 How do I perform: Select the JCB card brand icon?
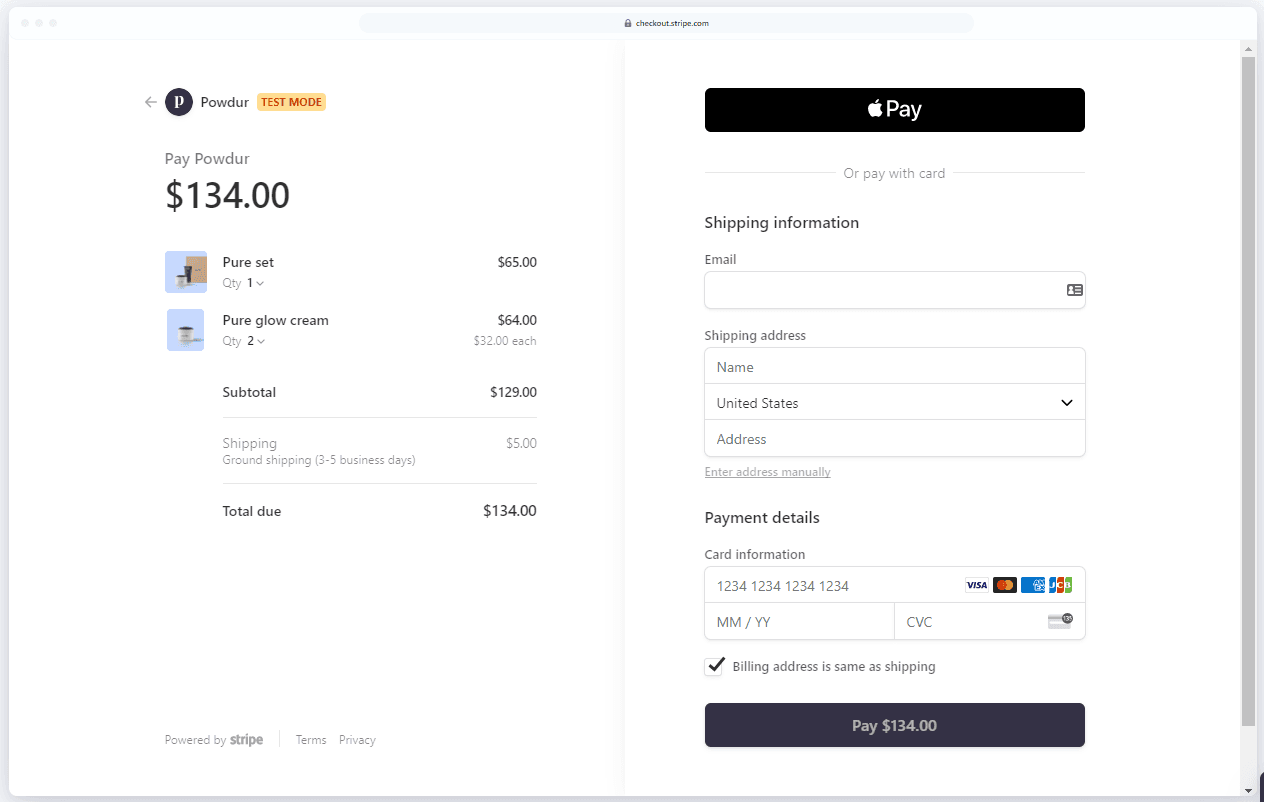[1060, 585]
